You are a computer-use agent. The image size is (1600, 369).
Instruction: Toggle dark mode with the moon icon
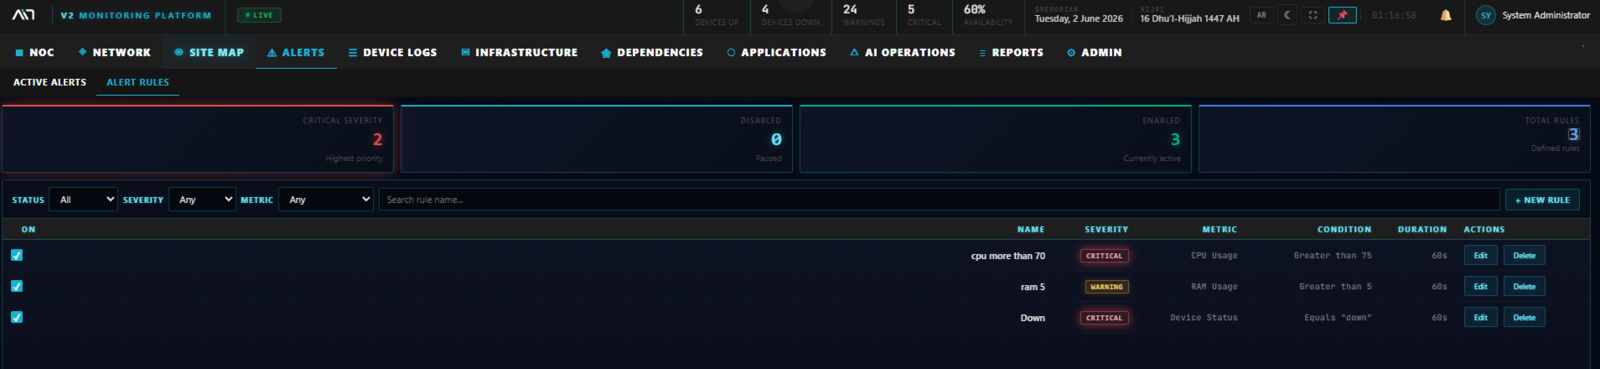coord(1287,15)
